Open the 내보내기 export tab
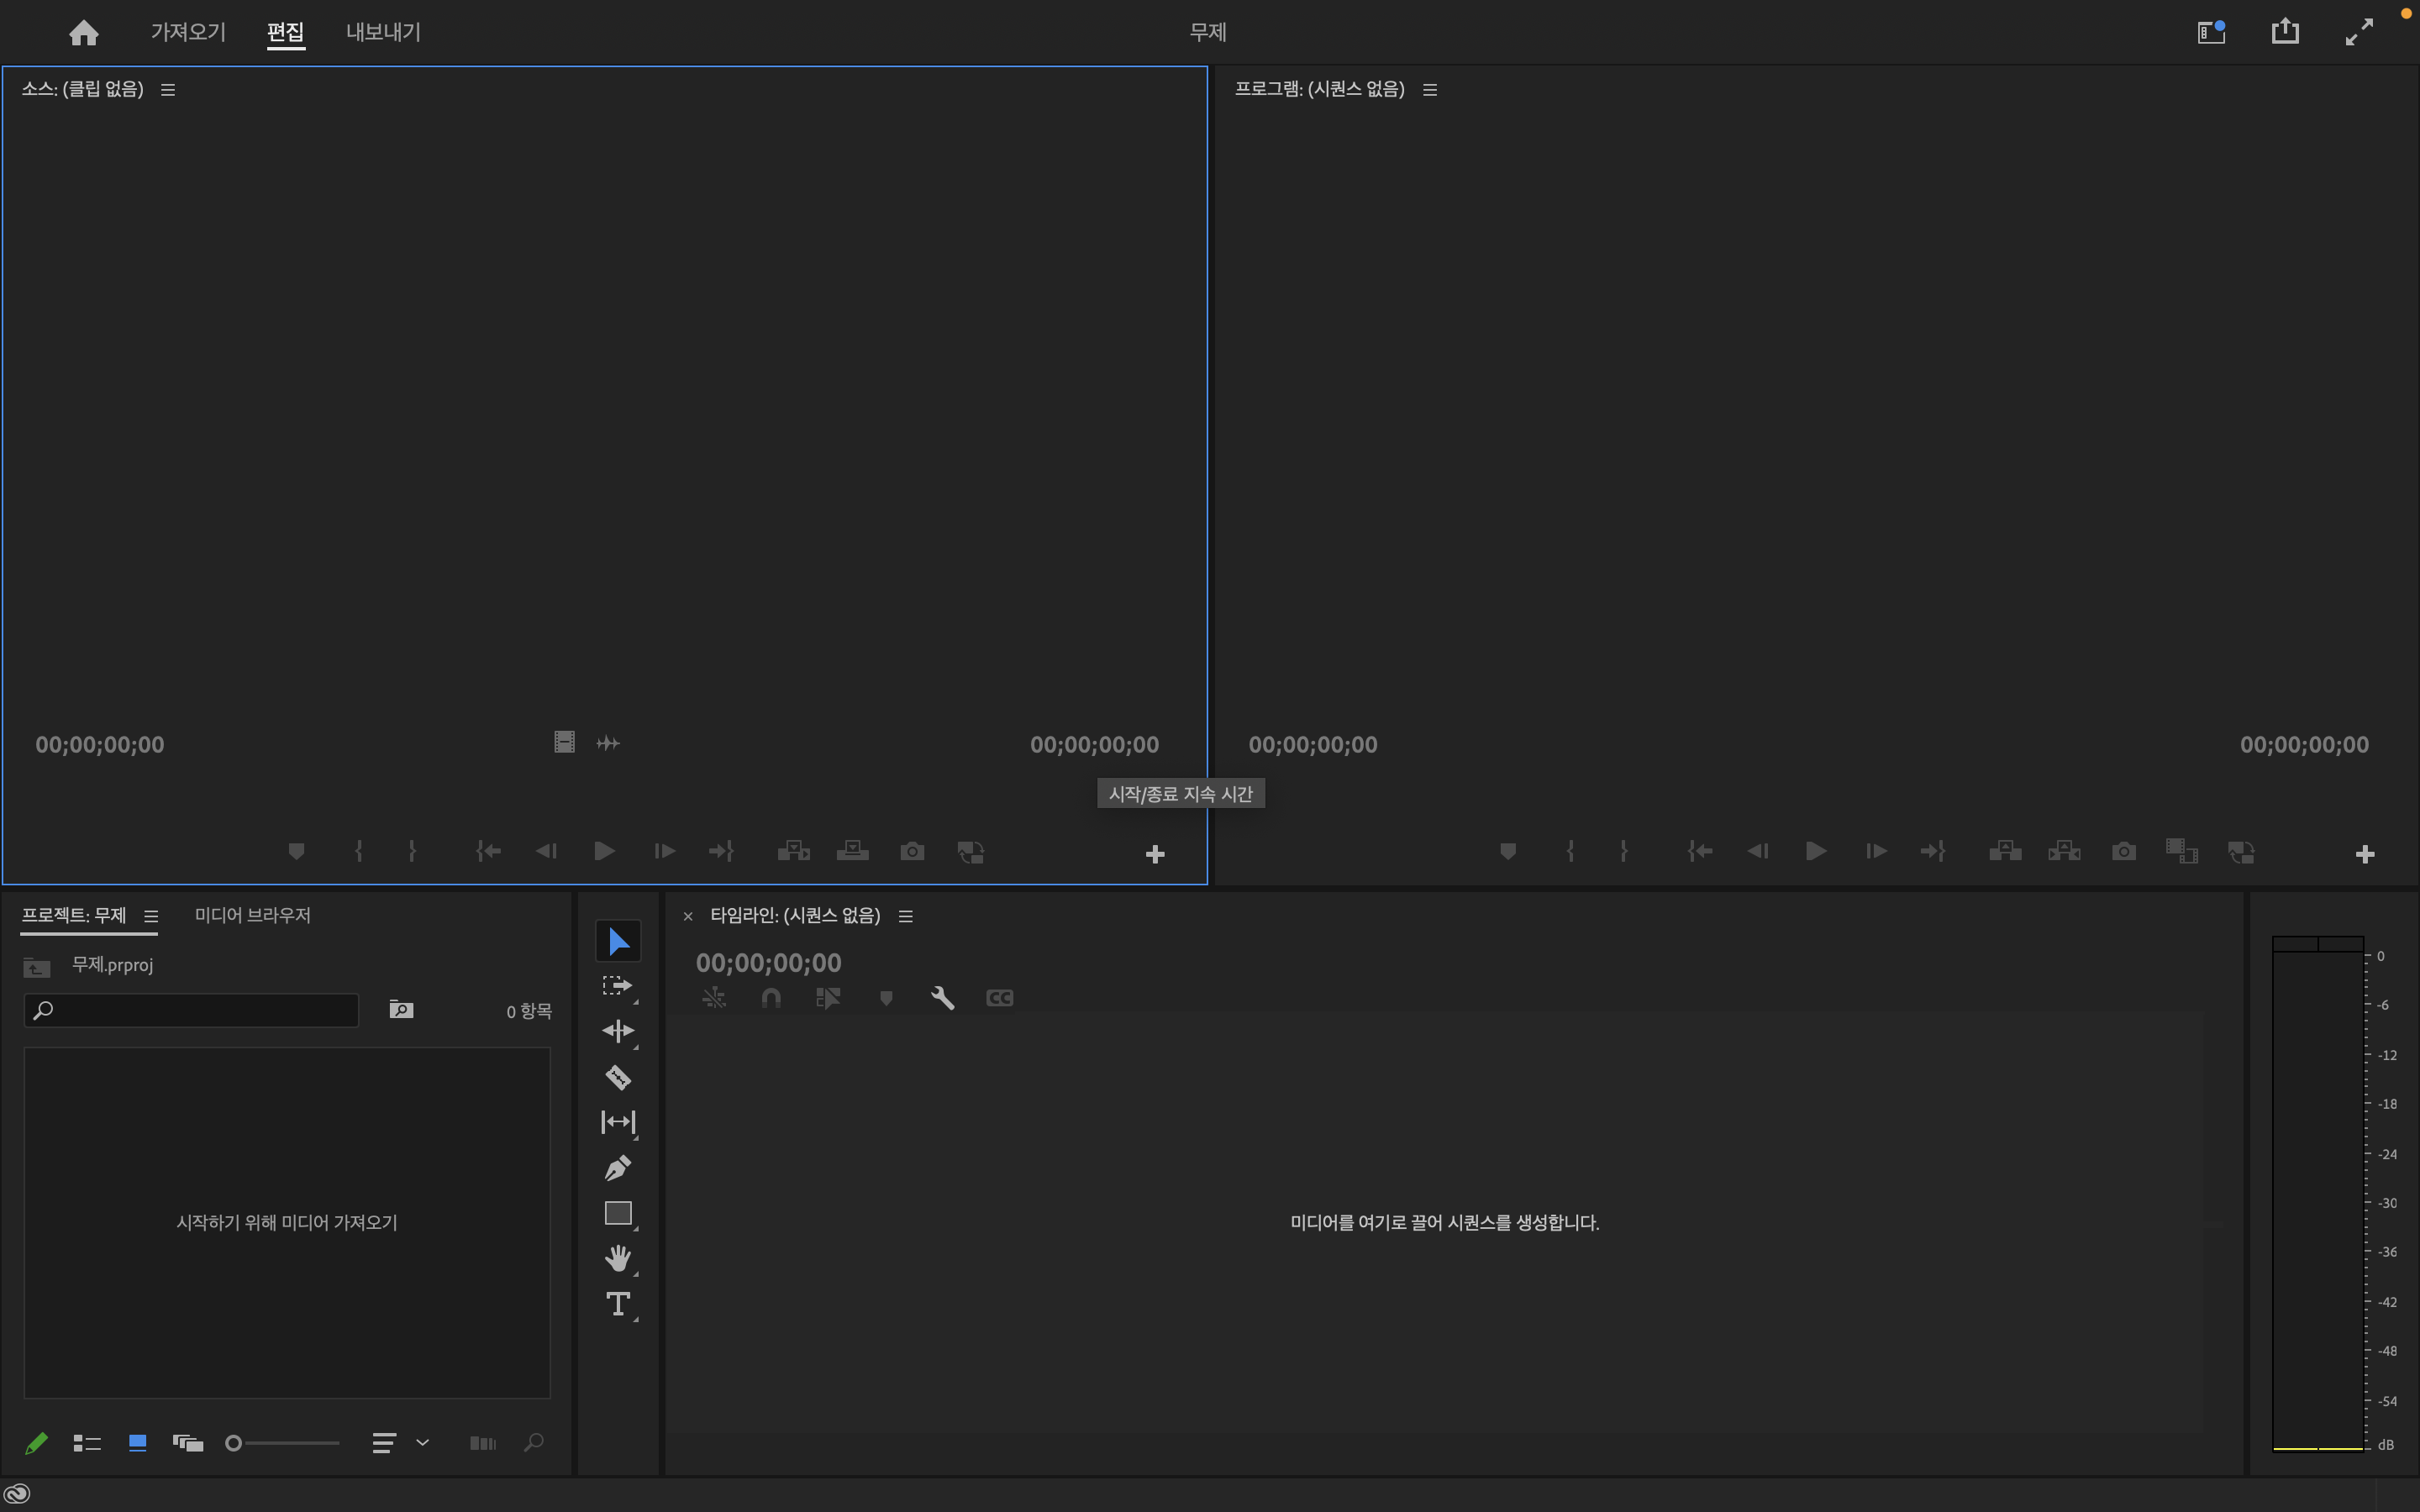 tap(383, 32)
